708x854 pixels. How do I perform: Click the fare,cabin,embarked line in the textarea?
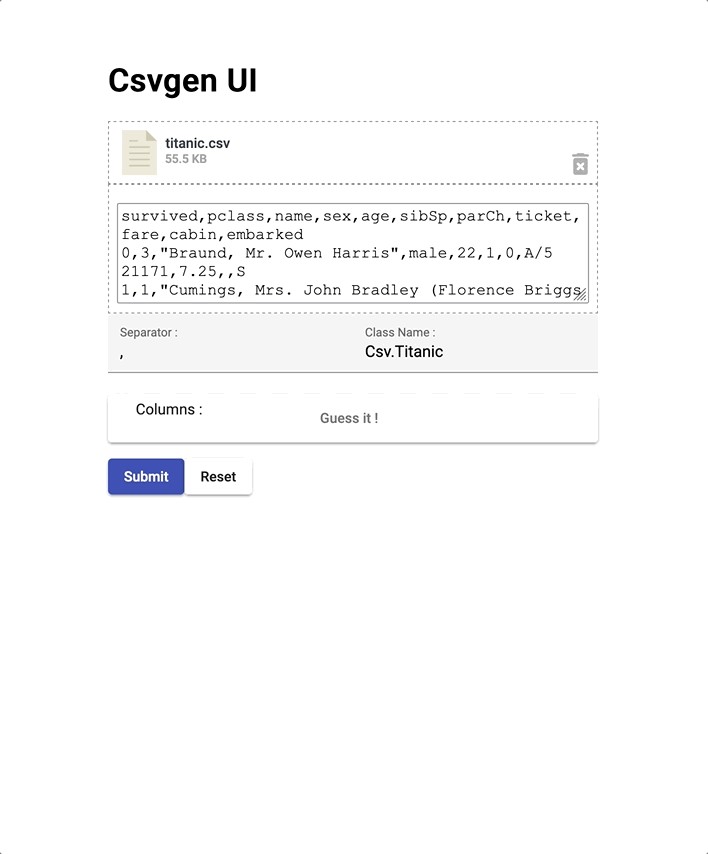(212, 235)
